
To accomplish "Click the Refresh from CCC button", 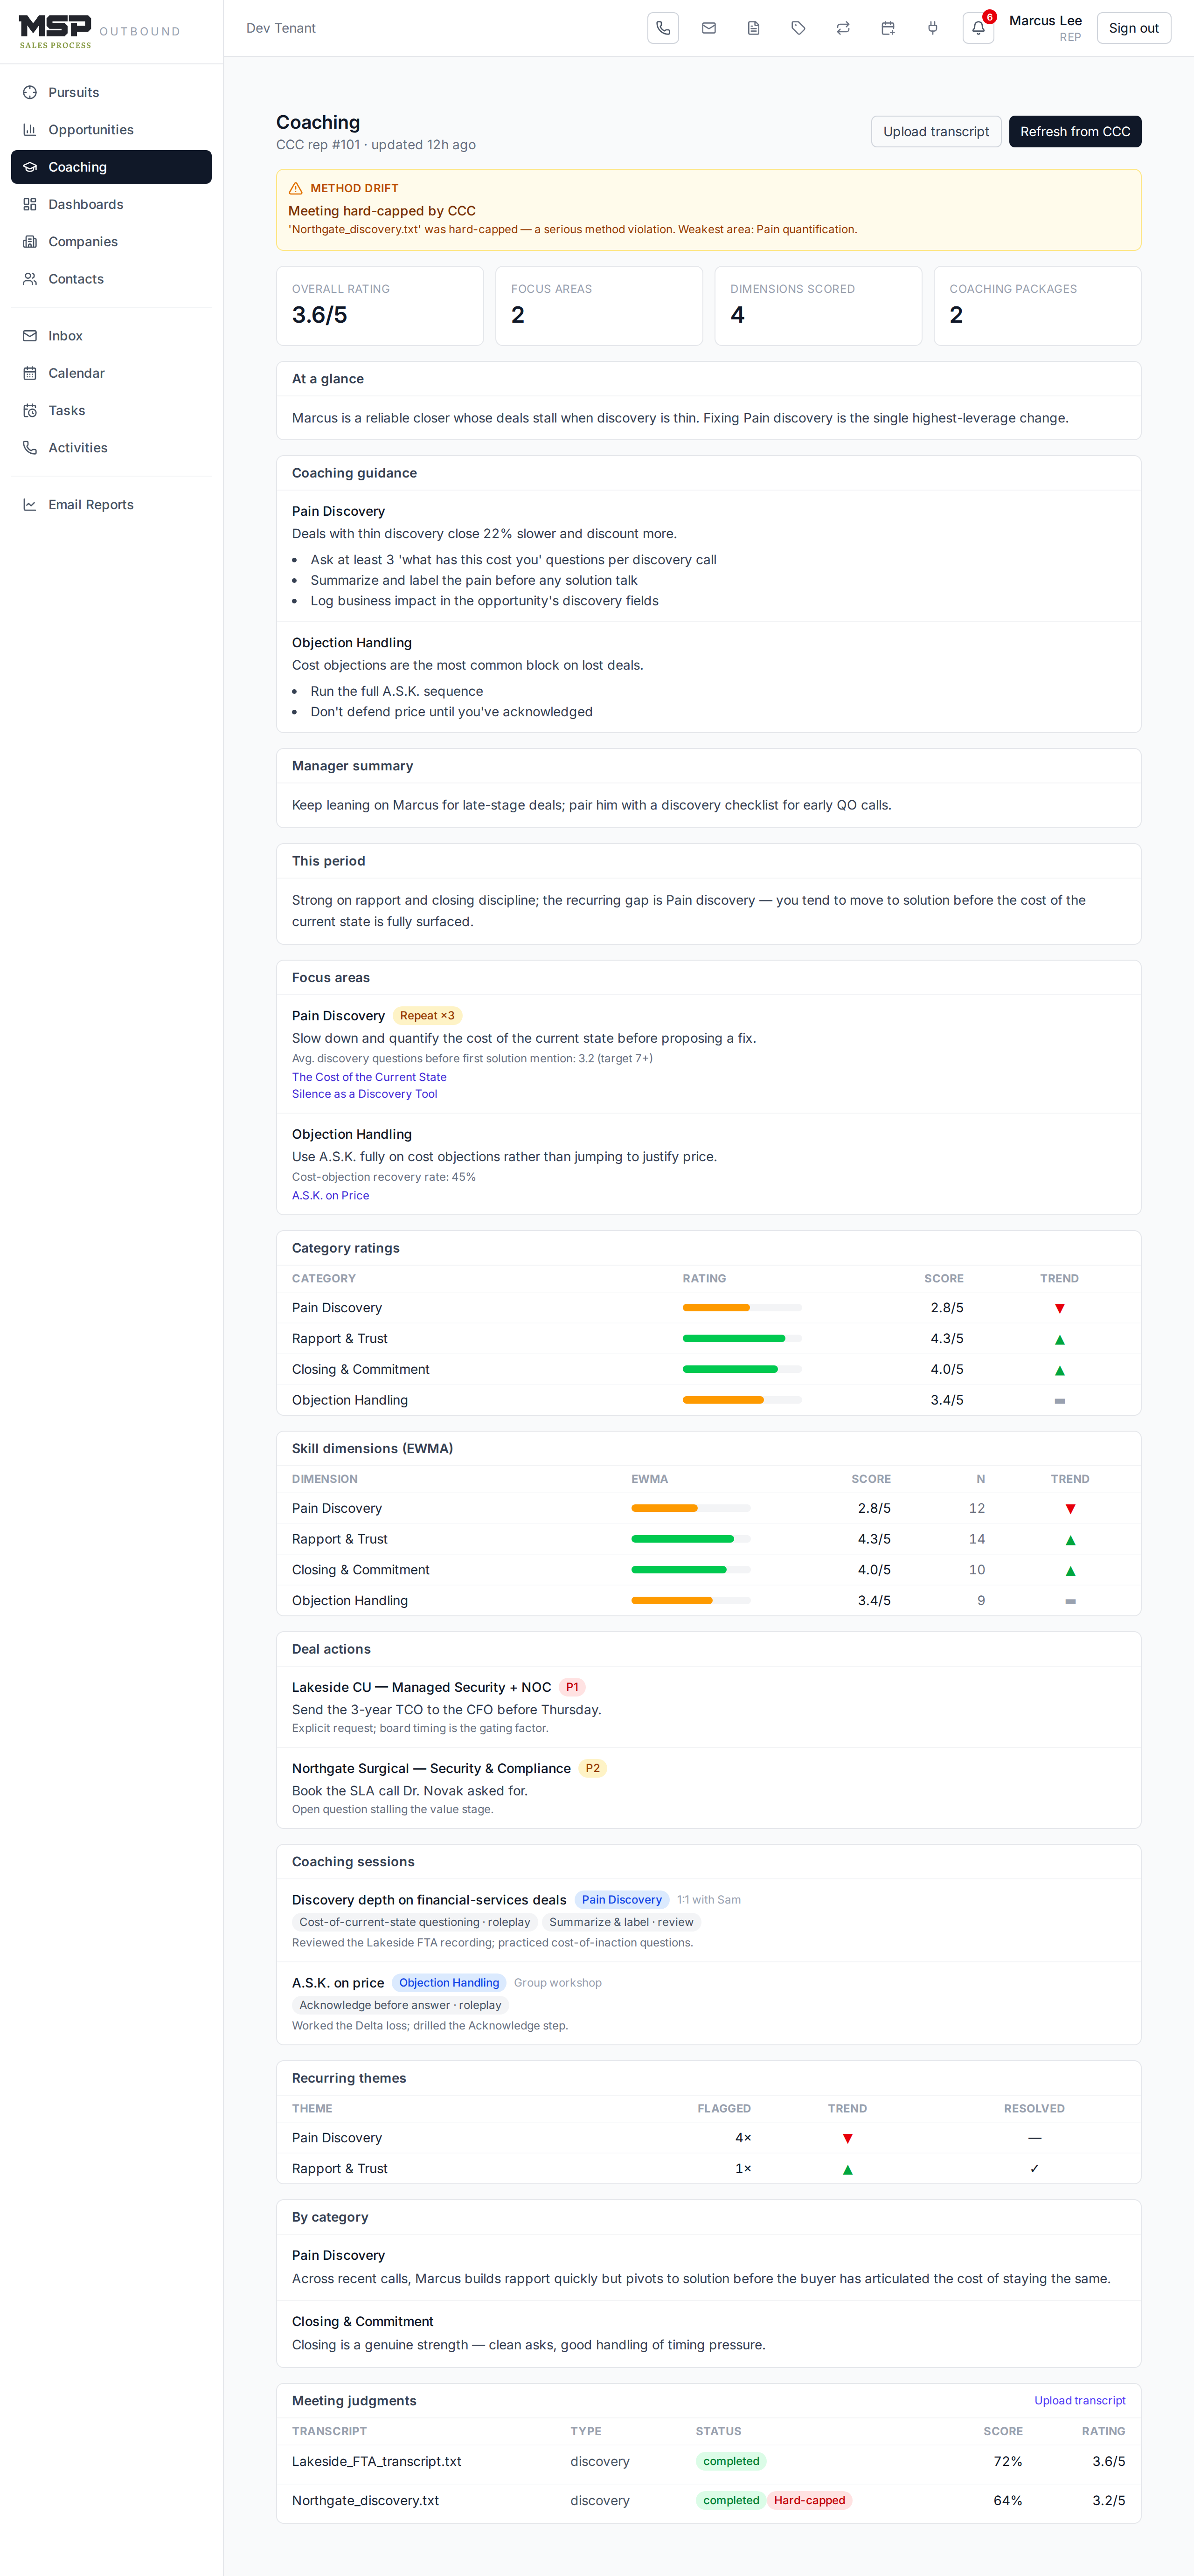I will point(1075,131).
